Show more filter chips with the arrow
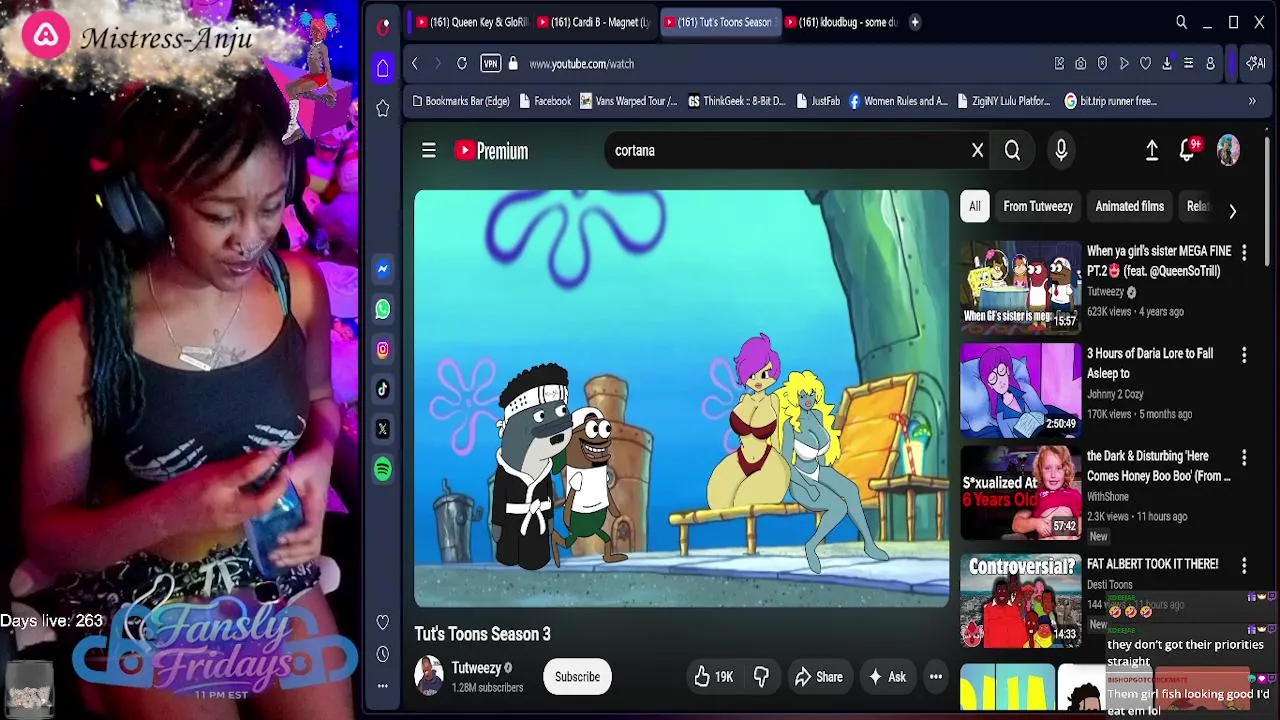Image resolution: width=1280 pixels, height=720 pixels. click(1232, 211)
